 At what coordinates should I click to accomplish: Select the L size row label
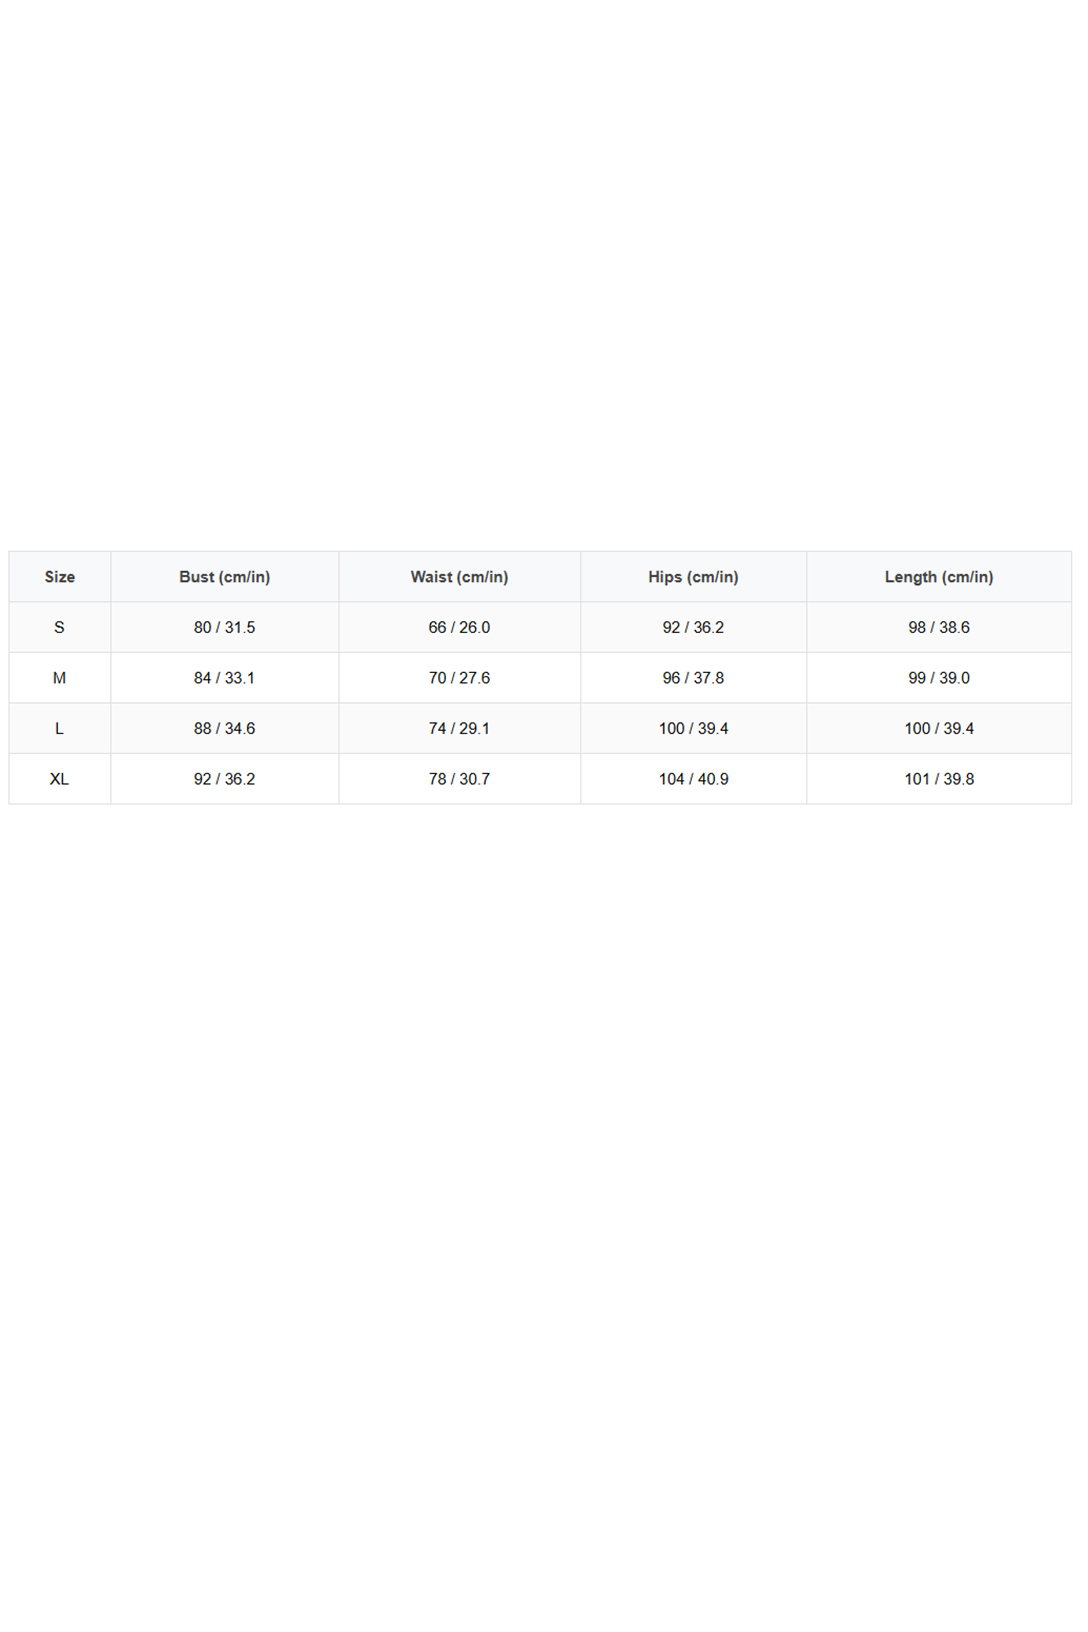point(60,728)
